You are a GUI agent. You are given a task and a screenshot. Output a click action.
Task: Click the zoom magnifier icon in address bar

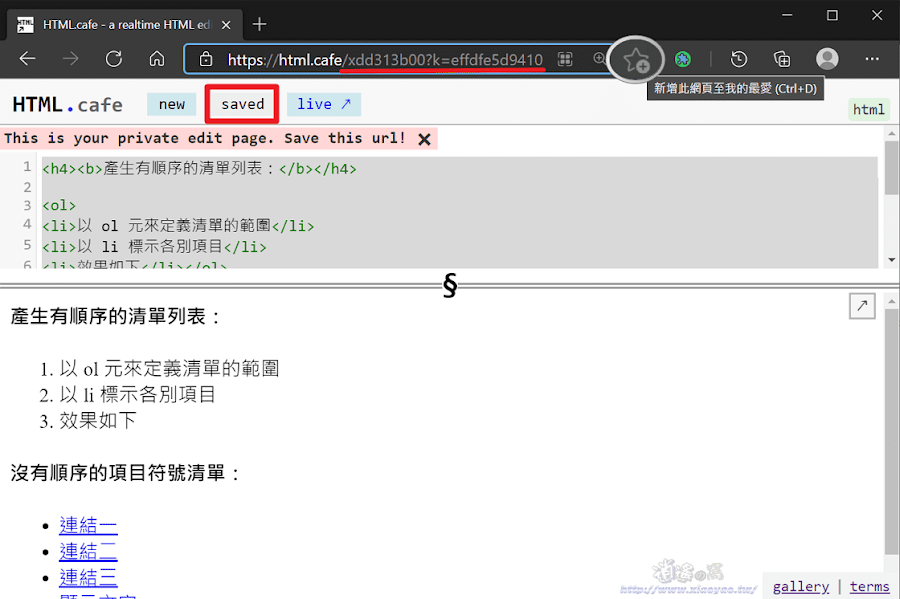(599, 59)
